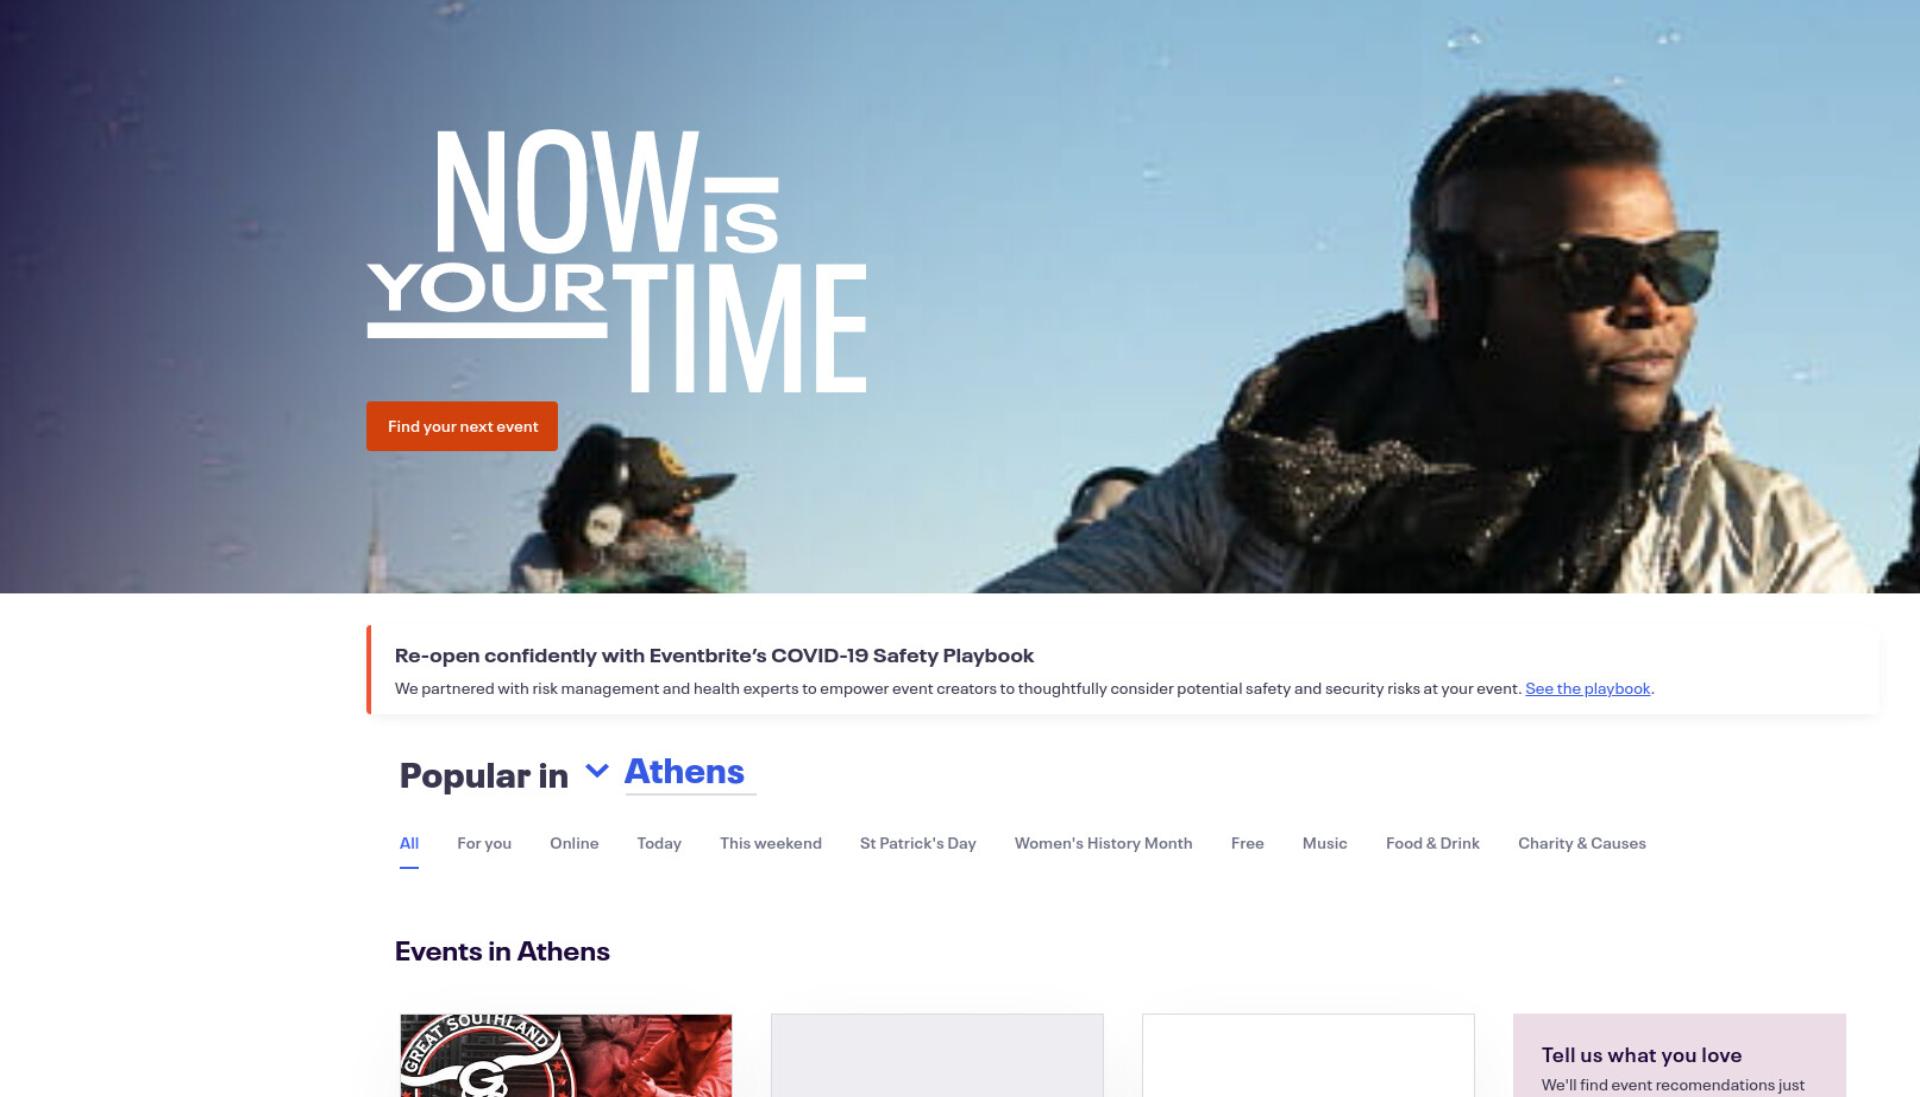Viewport: 1920px width, 1097px height.
Task: Expand the location chevron beside Popular in
Action: coord(597,771)
